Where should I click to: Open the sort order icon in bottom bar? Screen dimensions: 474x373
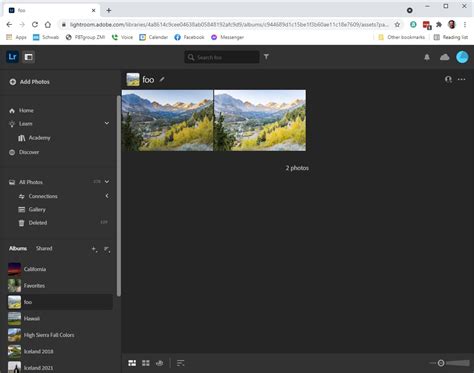[180, 363]
